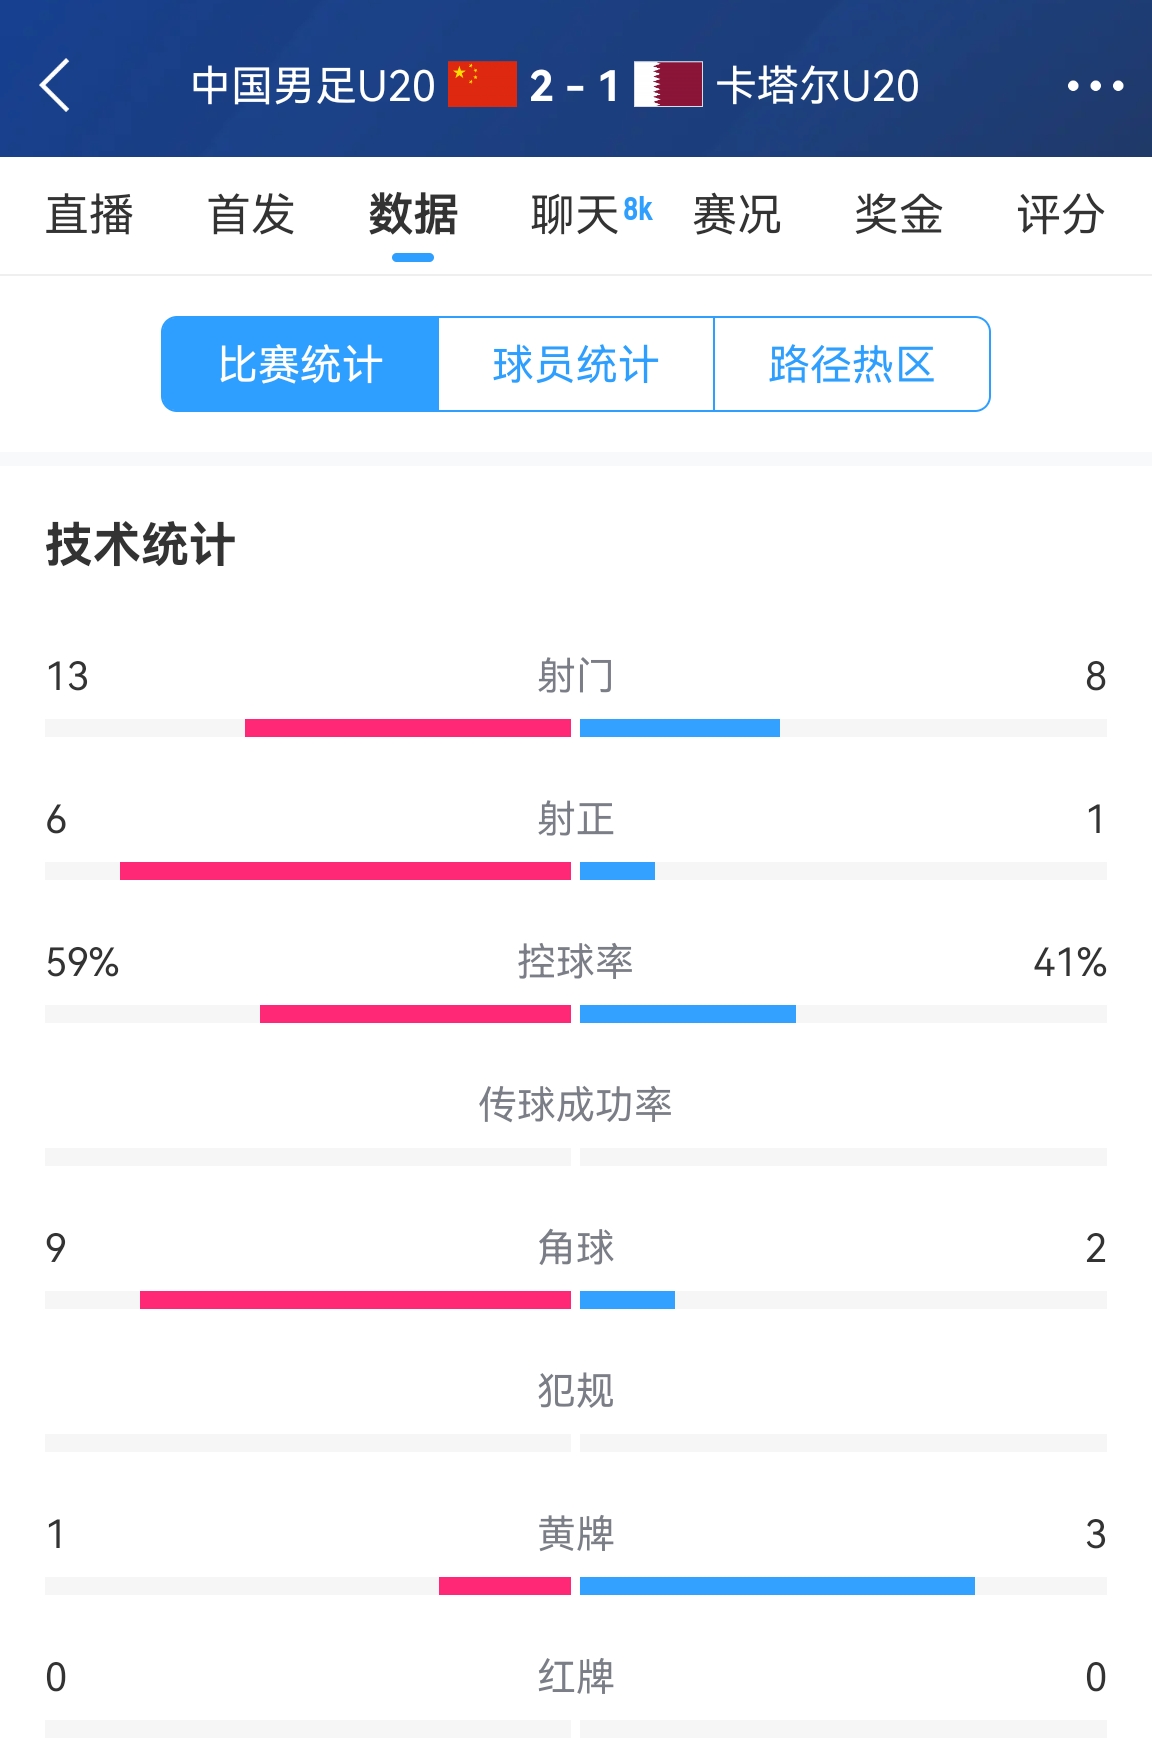Select the 比赛统计 segment
This screenshot has width=1152, height=1738.
pyautogui.click(x=300, y=364)
